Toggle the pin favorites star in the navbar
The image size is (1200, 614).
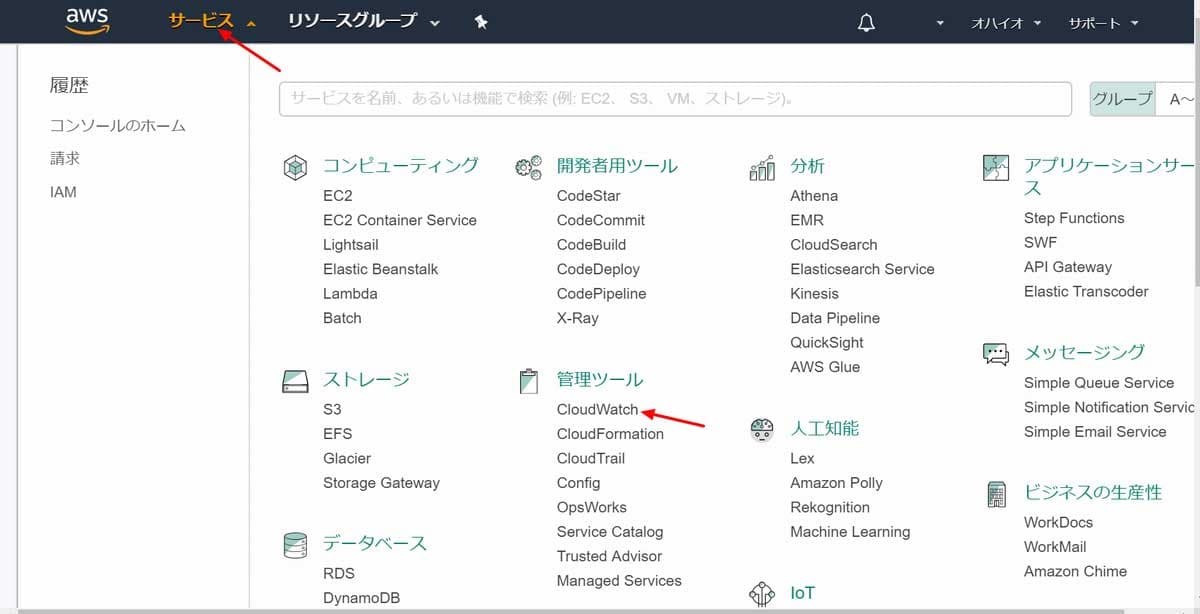click(x=481, y=21)
